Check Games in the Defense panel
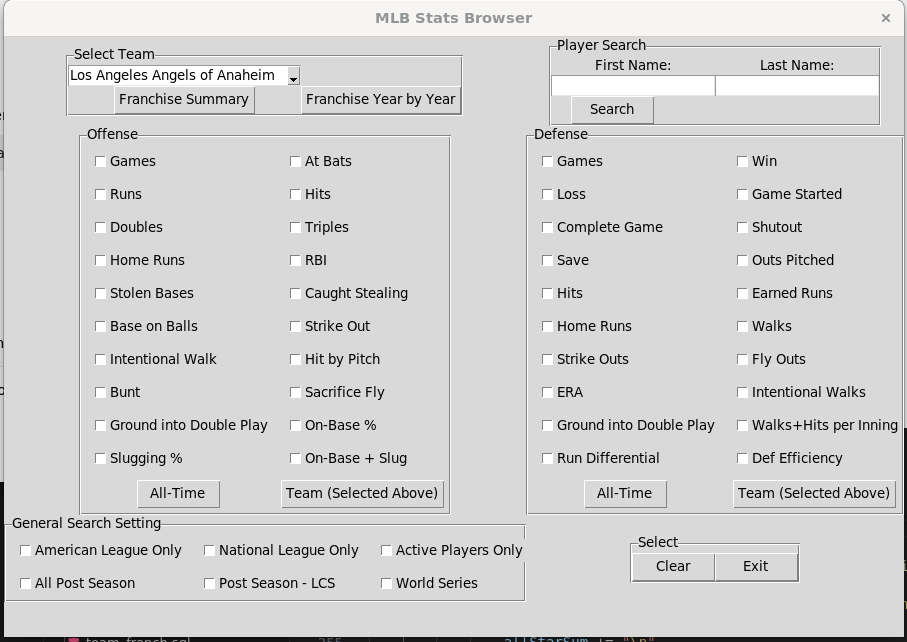 click(x=547, y=161)
